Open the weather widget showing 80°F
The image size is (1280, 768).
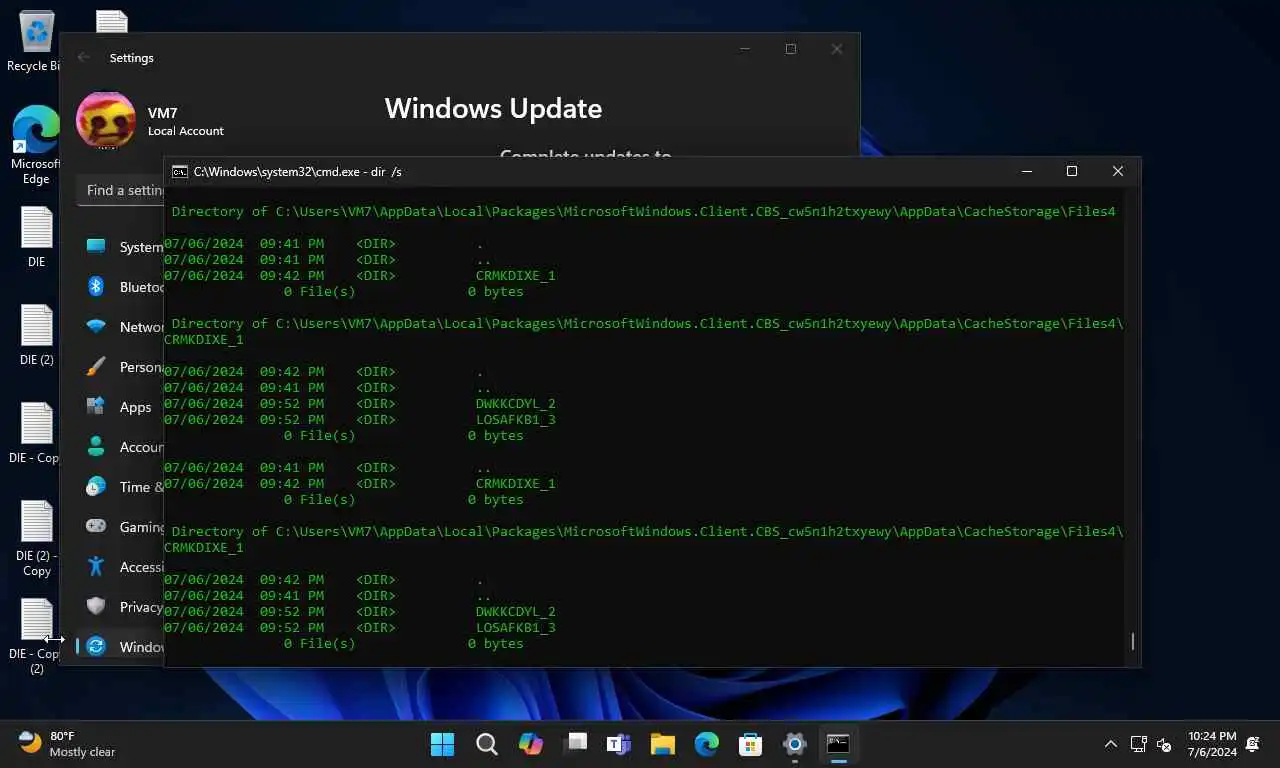click(x=67, y=744)
